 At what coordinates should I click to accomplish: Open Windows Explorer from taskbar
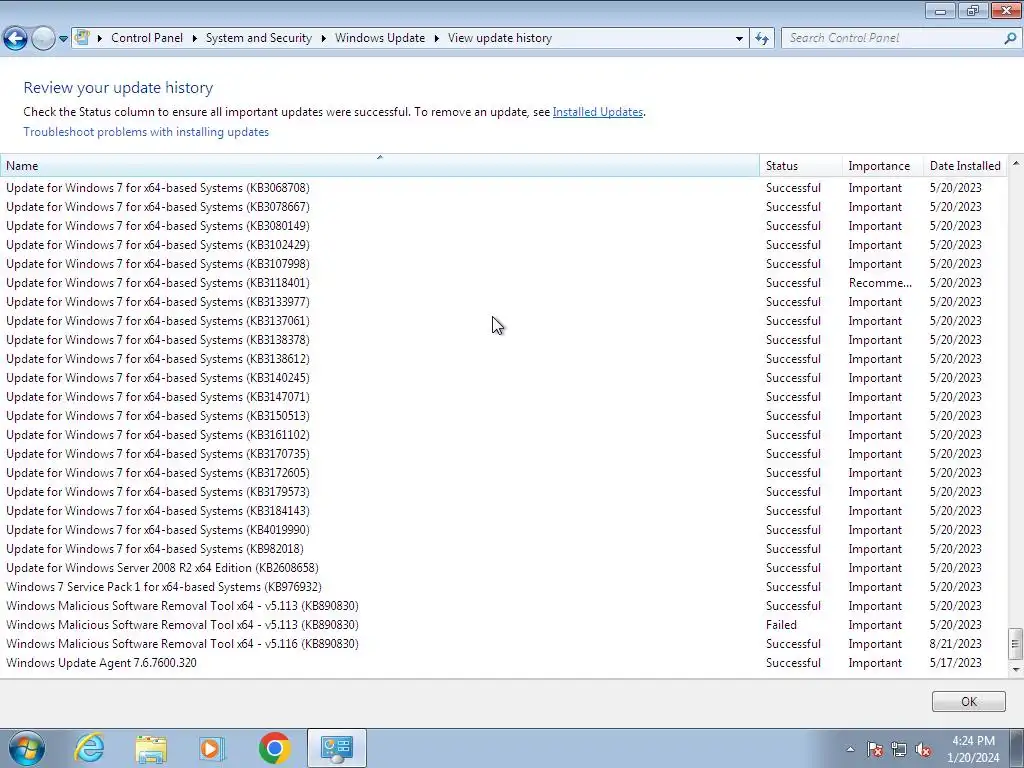click(151, 748)
